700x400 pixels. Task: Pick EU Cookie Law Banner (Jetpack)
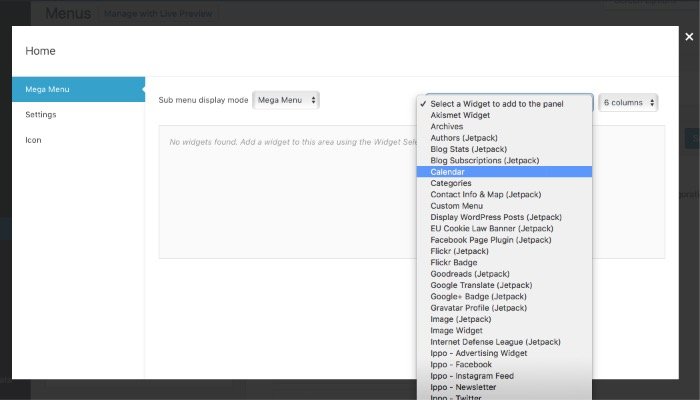pyautogui.click(x=490, y=229)
